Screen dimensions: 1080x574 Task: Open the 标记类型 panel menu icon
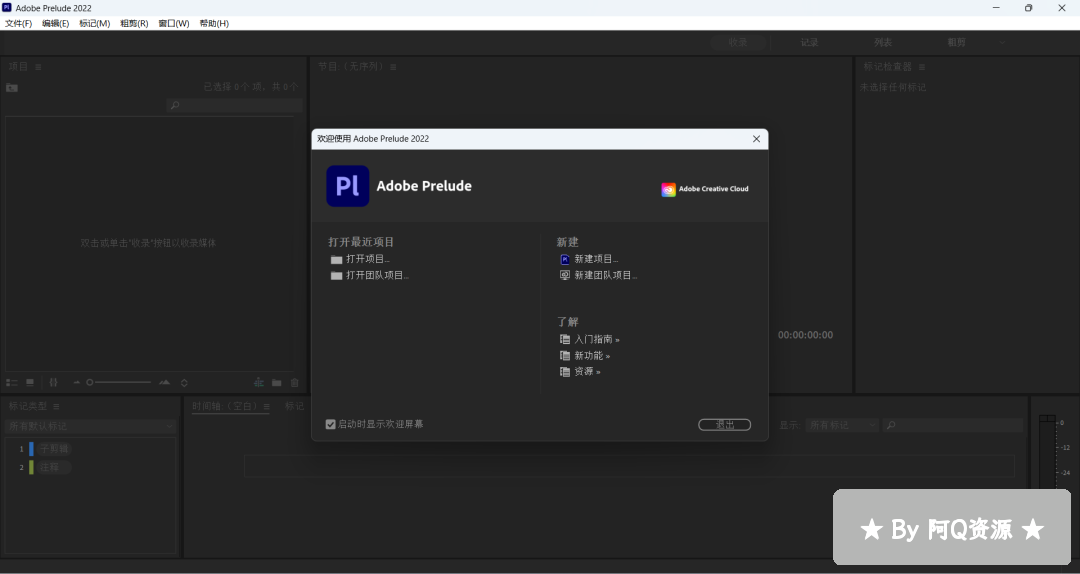tap(56, 407)
